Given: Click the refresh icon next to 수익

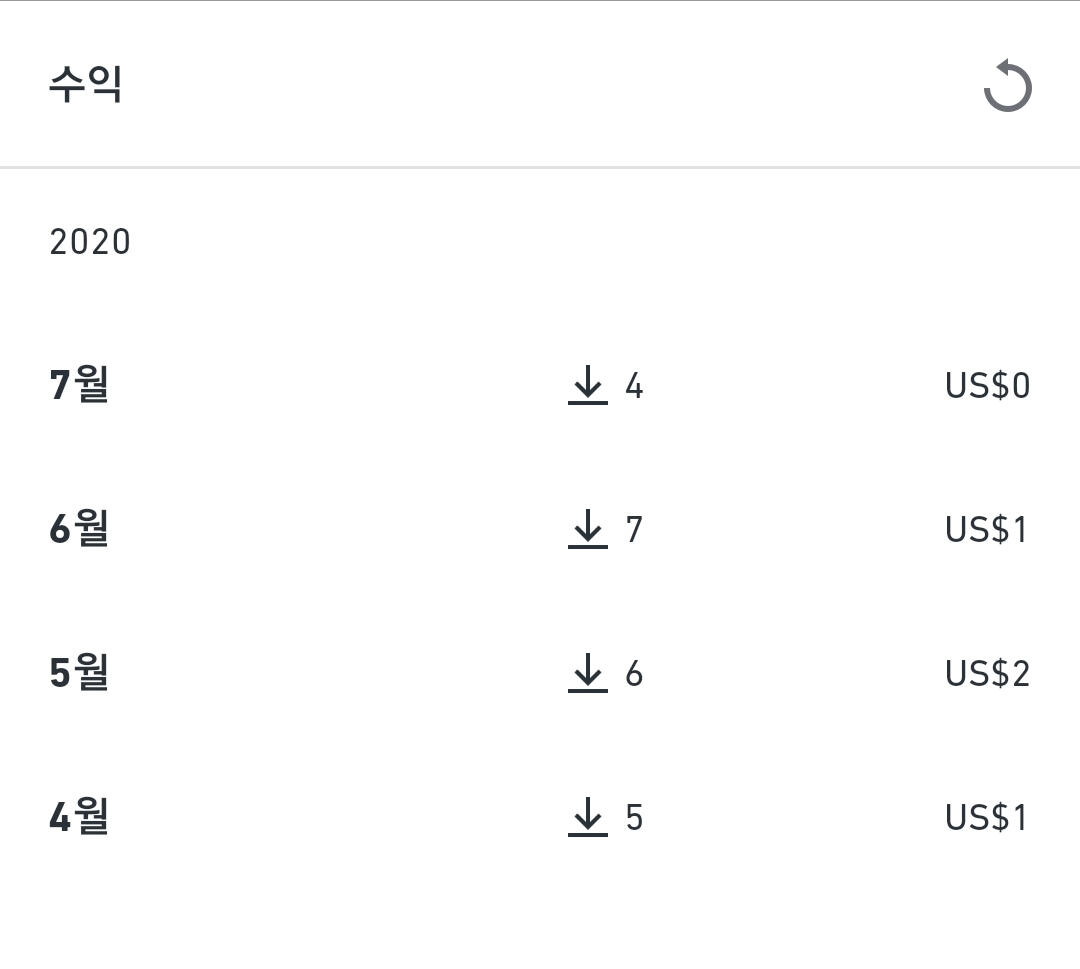Looking at the screenshot, I should 1007,85.
